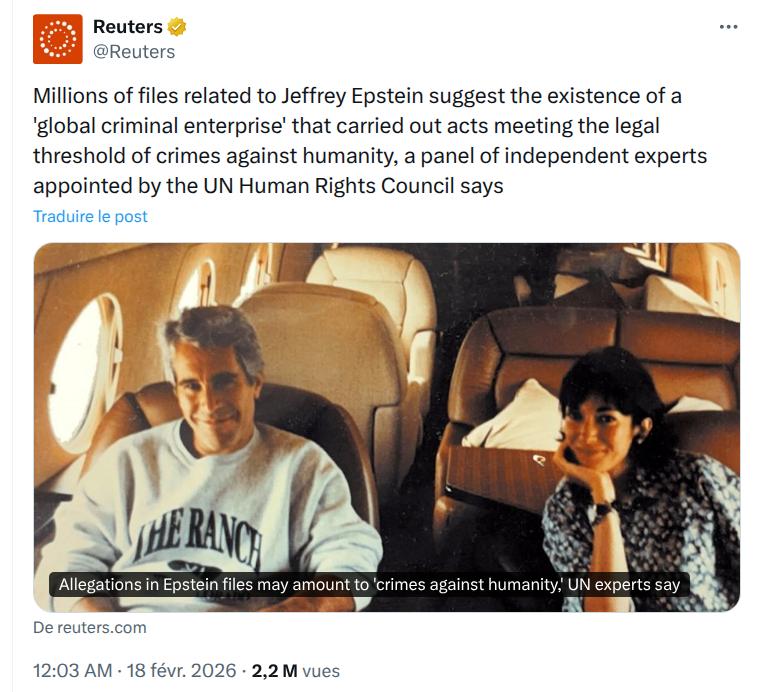Click the bold "2,2 M" view number

coord(273,671)
